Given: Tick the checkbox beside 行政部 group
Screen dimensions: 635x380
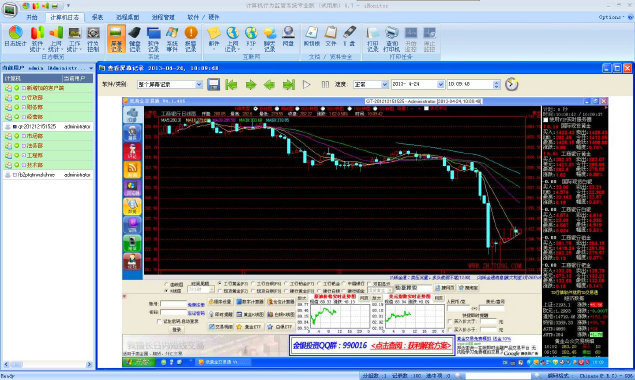Looking at the screenshot, I should [x=23, y=98].
